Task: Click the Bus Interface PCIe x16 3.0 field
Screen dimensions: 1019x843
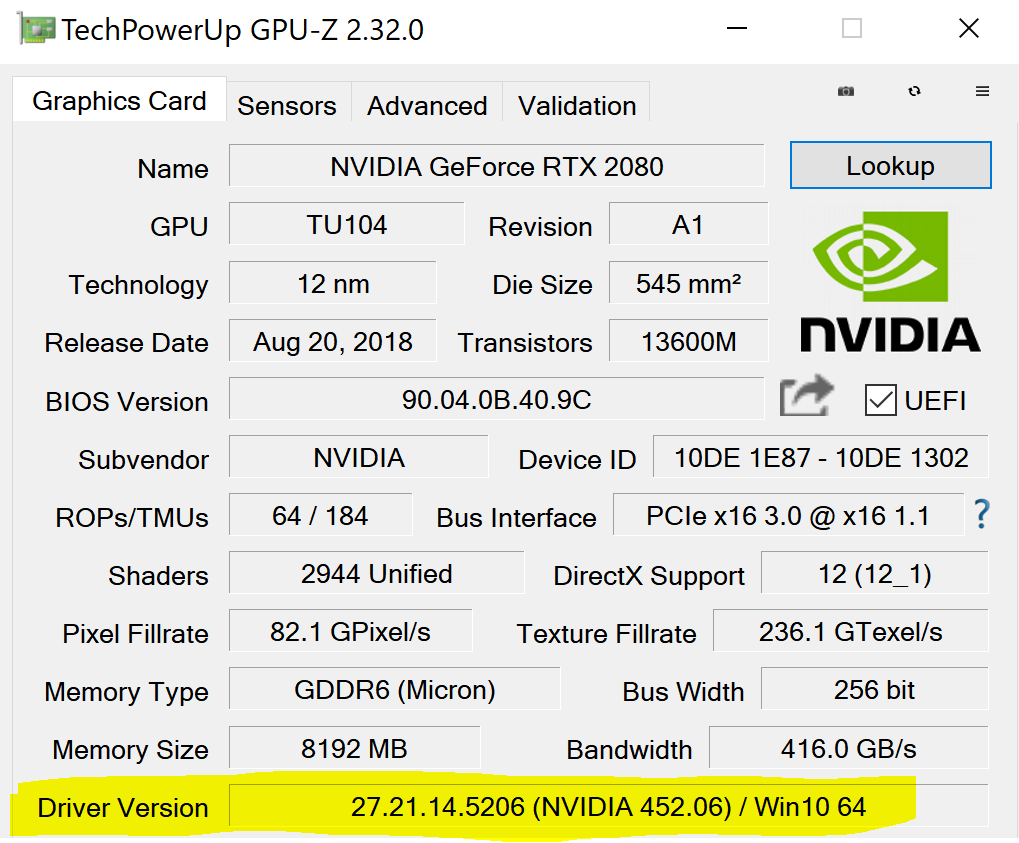Action: click(788, 514)
